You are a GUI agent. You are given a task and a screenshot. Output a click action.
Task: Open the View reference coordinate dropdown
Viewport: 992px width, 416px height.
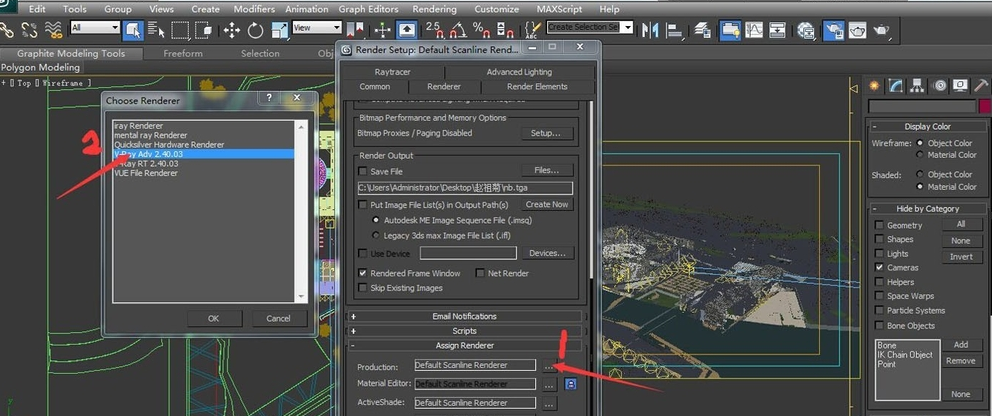click(x=317, y=27)
